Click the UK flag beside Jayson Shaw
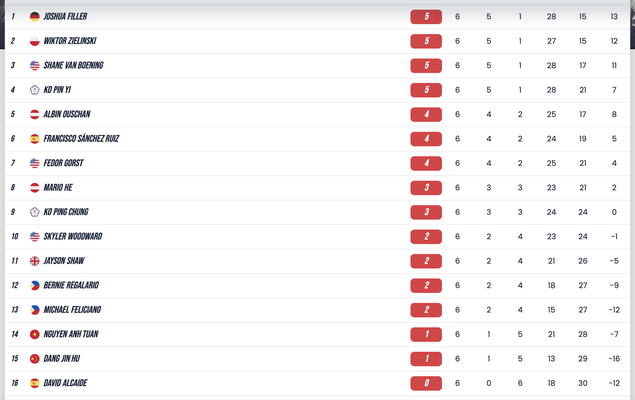The image size is (635, 400). tap(35, 261)
